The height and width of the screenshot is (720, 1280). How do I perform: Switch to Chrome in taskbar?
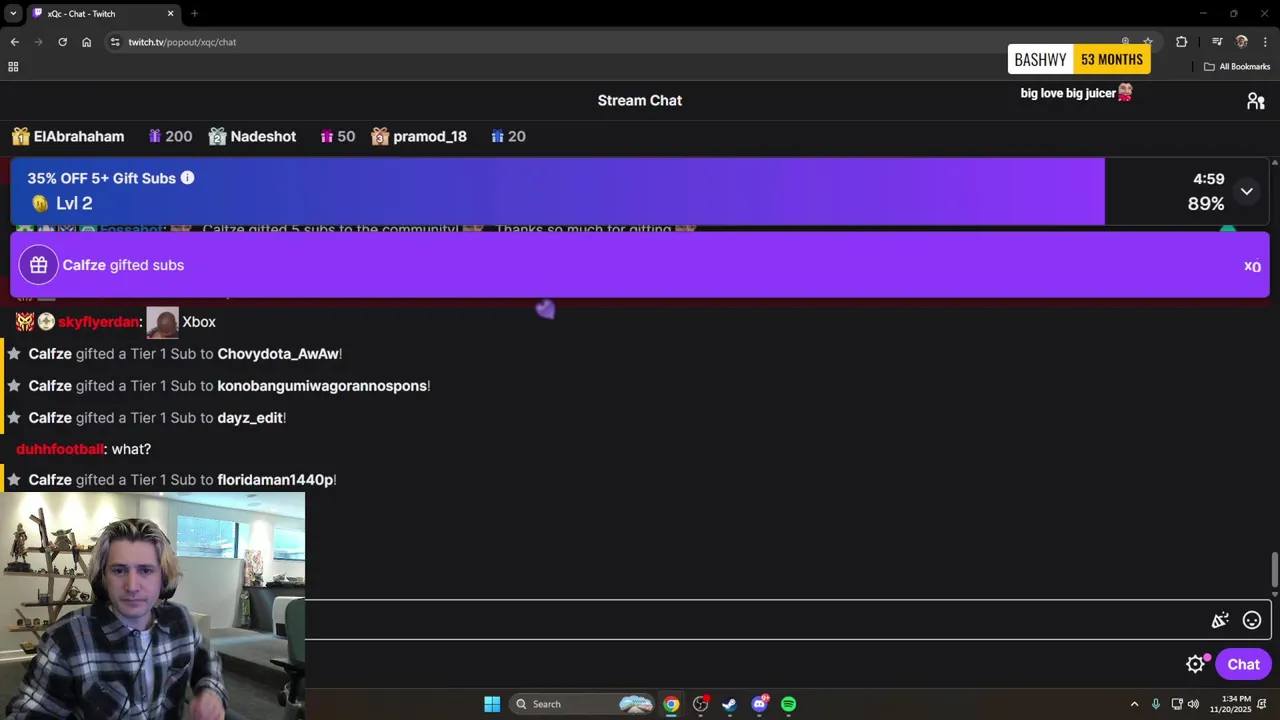point(671,704)
